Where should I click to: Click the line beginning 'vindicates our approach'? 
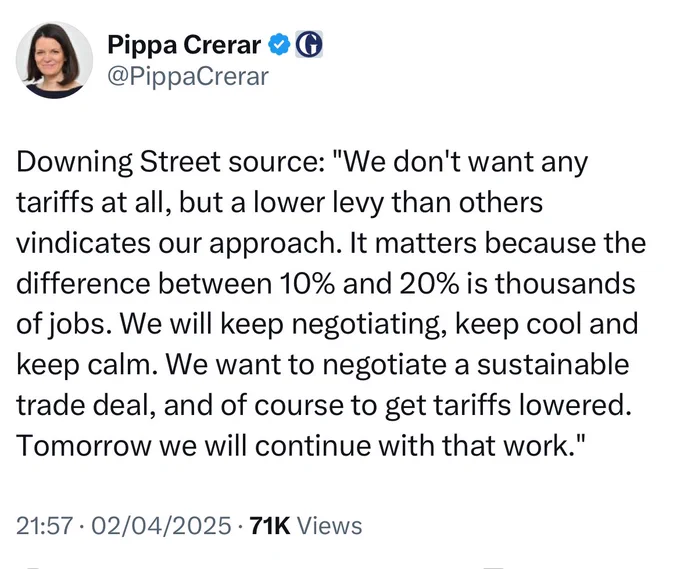331,243
